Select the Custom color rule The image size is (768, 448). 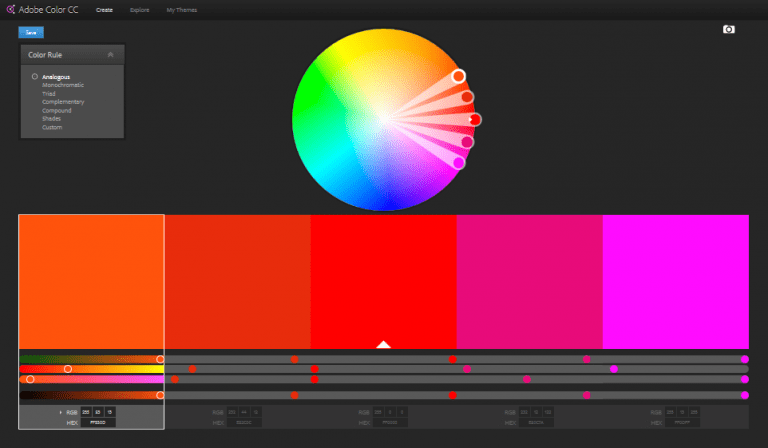pyautogui.click(x=52, y=127)
